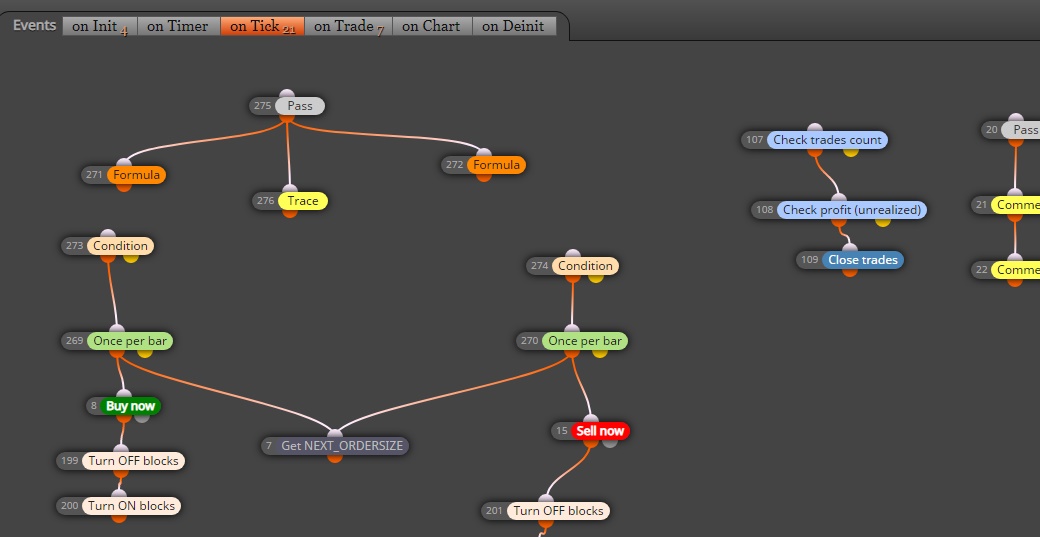The height and width of the screenshot is (537, 1040).
Task: Select Turn OFF blocks 201
Action: 558,510
